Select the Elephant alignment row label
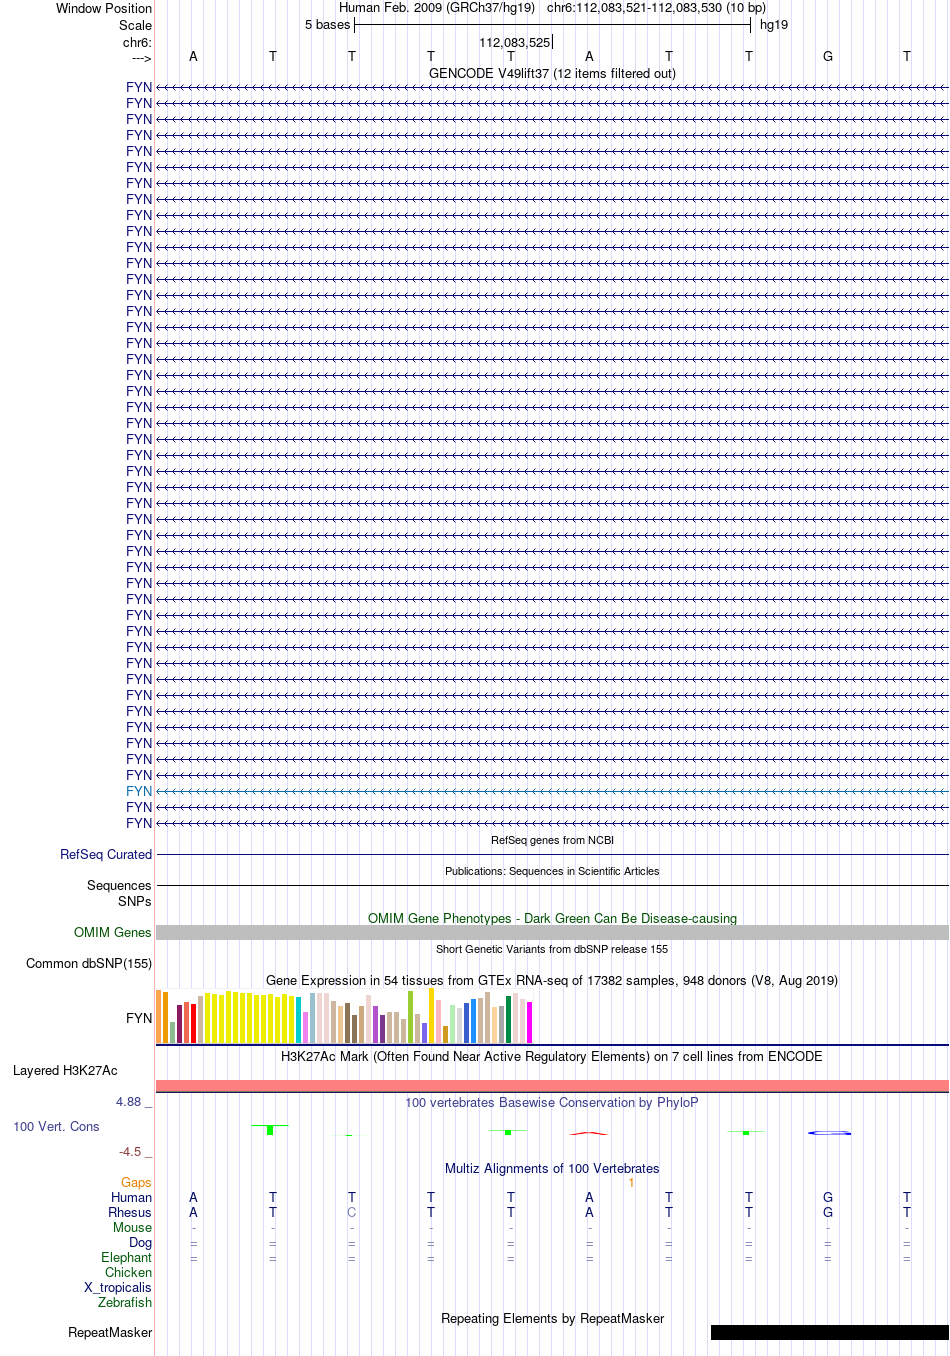The height and width of the screenshot is (1356, 950). (x=127, y=1257)
